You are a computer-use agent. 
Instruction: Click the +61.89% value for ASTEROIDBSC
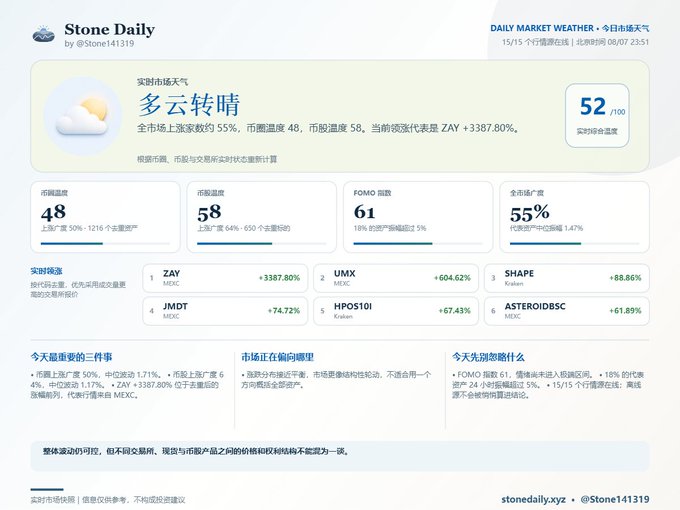click(625, 311)
